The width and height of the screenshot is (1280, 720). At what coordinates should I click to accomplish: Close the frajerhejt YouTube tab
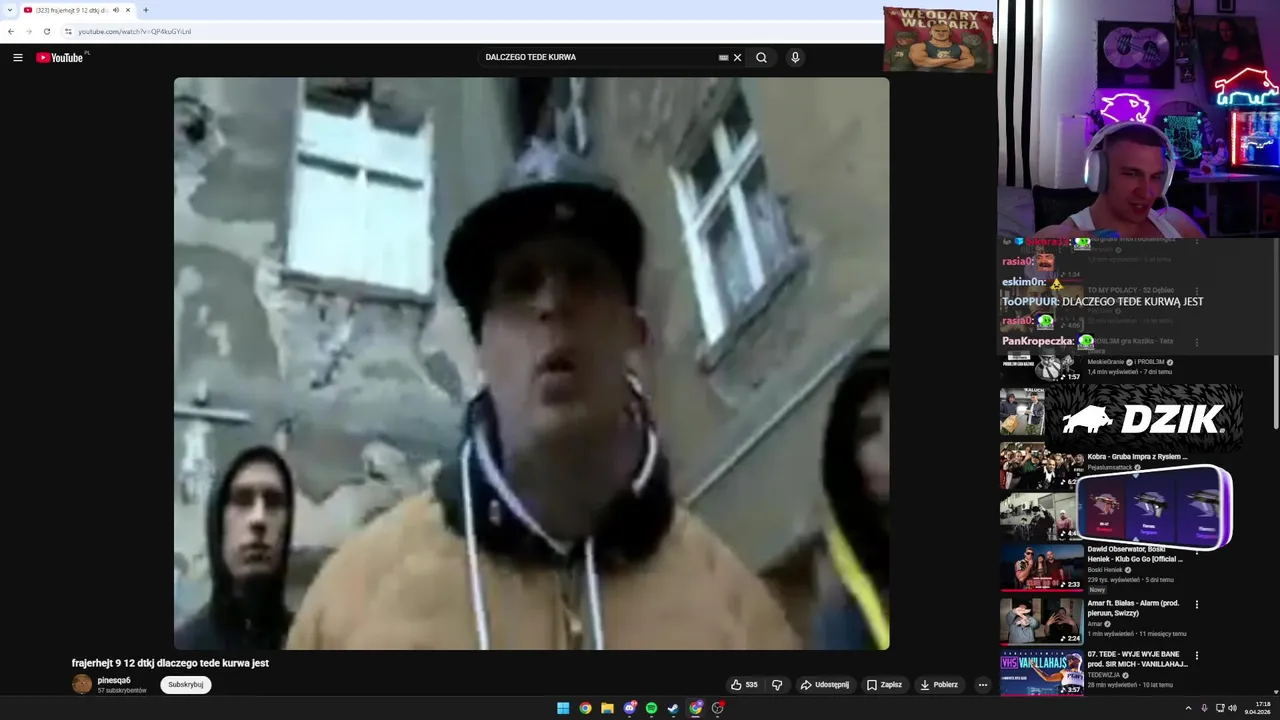pyautogui.click(x=128, y=10)
